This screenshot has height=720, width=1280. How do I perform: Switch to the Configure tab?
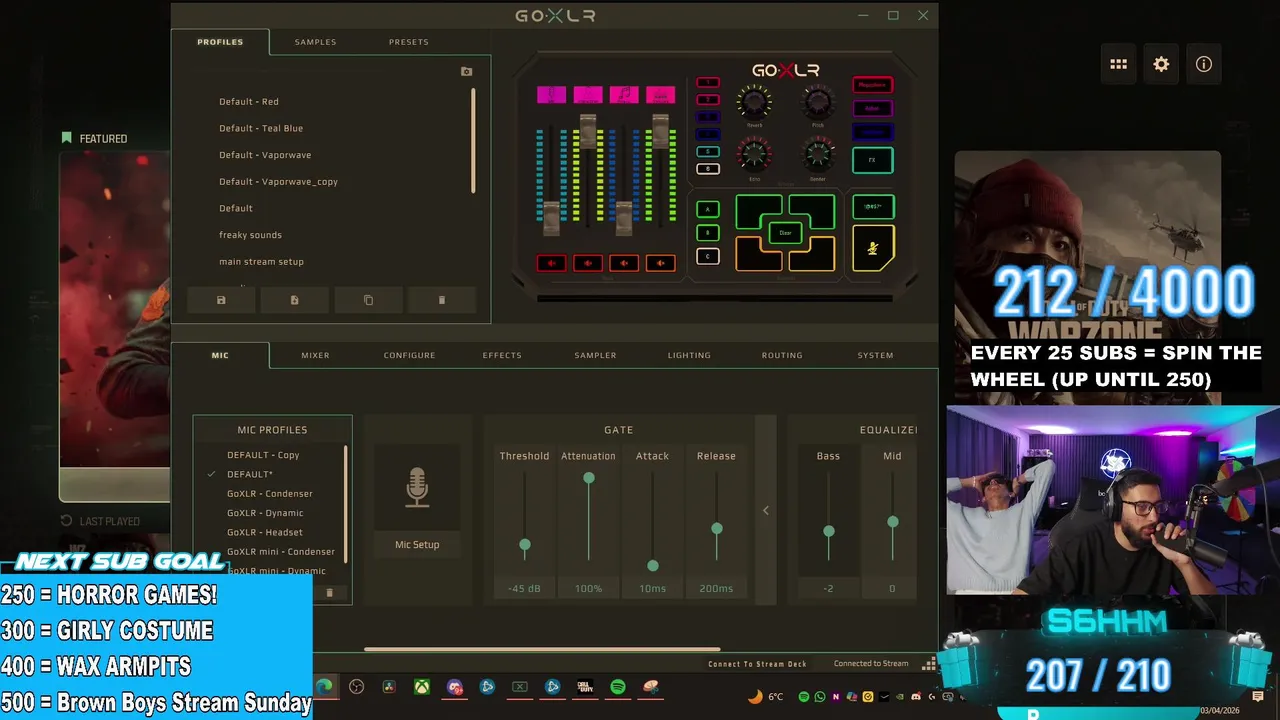[x=409, y=355]
